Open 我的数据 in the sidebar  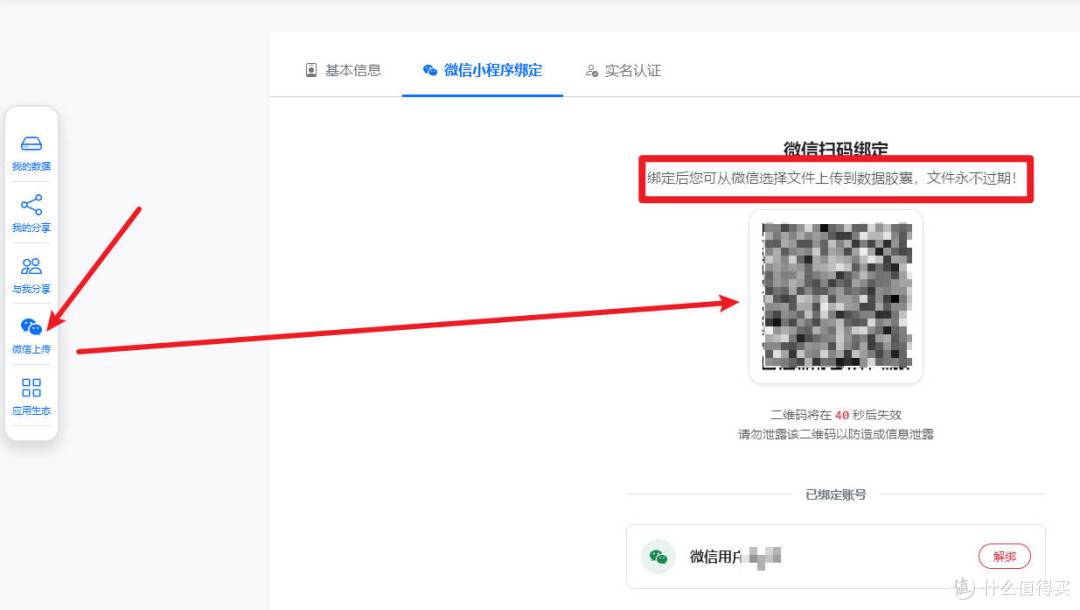tap(31, 153)
